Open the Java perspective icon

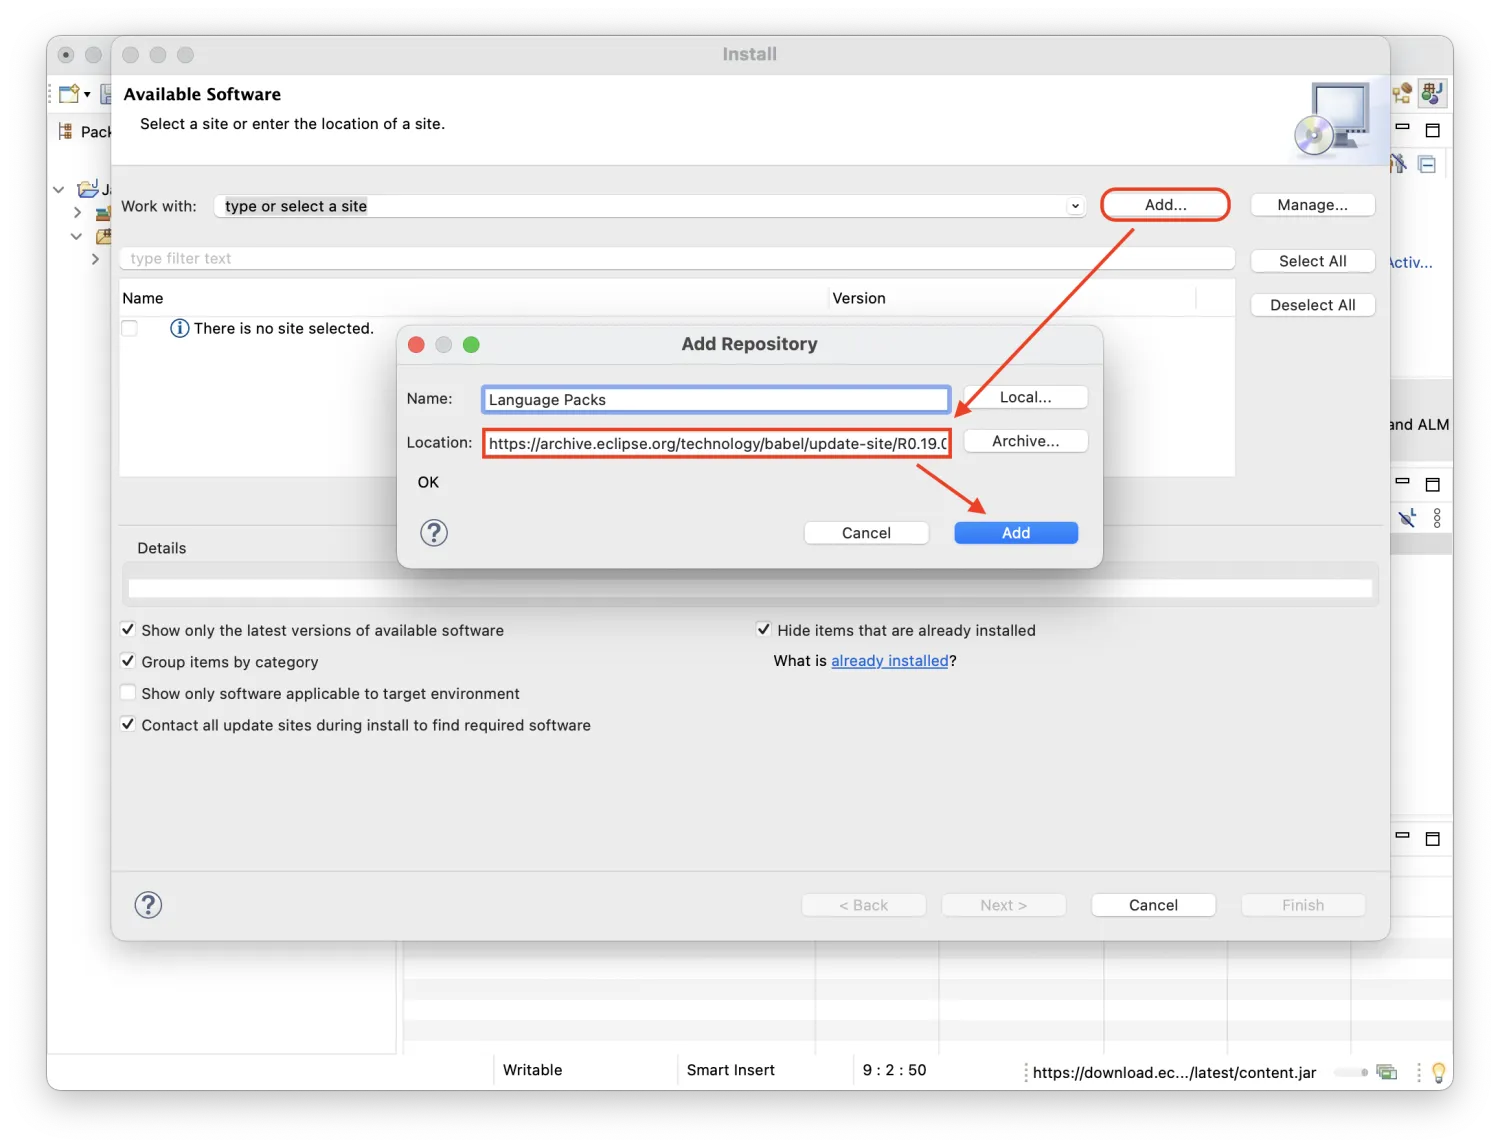(x=1432, y=93)
